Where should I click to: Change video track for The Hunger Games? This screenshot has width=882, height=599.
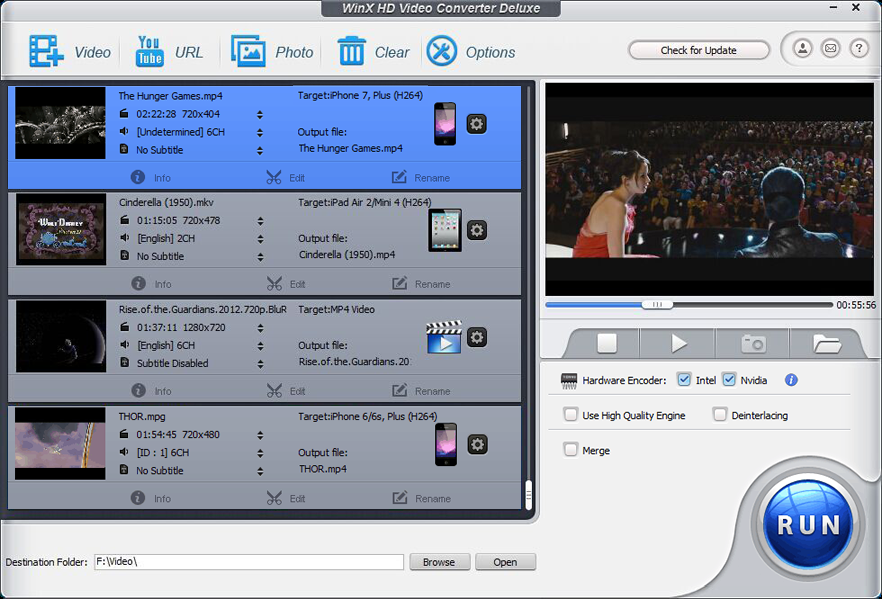260,115
